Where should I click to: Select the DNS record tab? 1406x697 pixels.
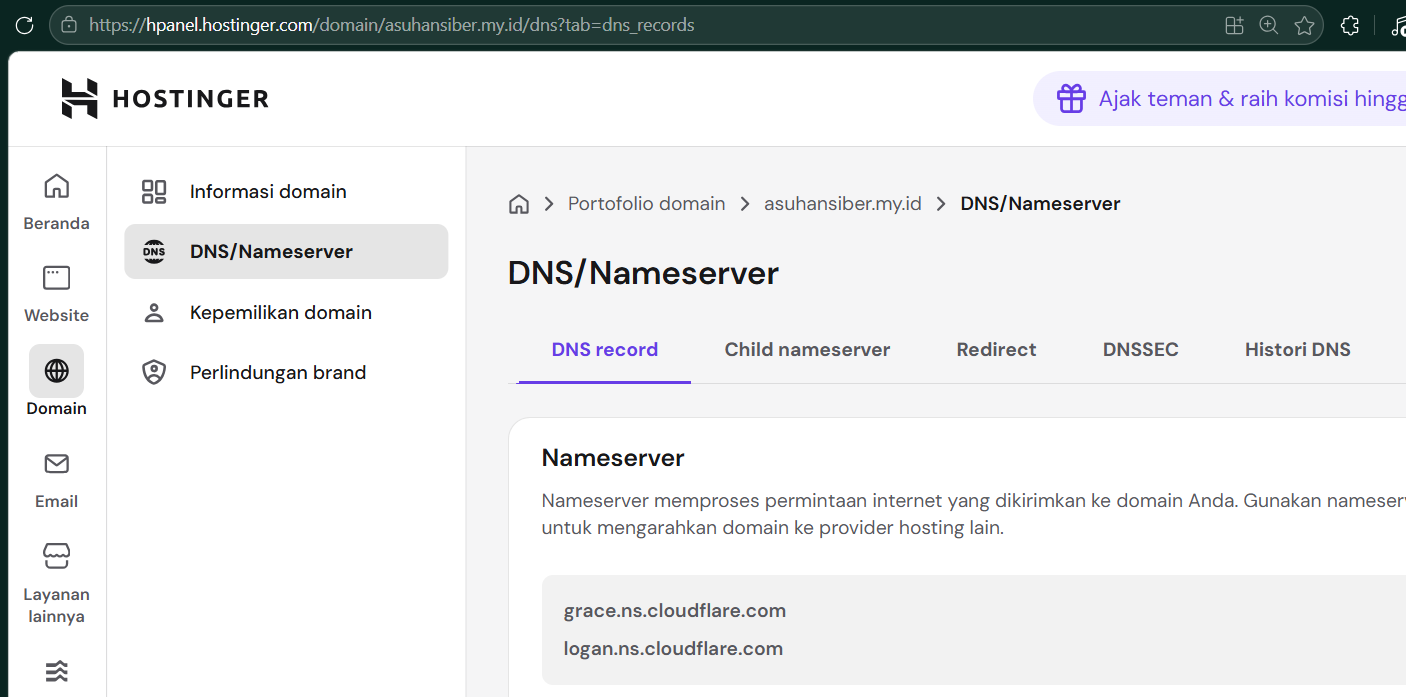pyautogui.click(x=604, y=350)
